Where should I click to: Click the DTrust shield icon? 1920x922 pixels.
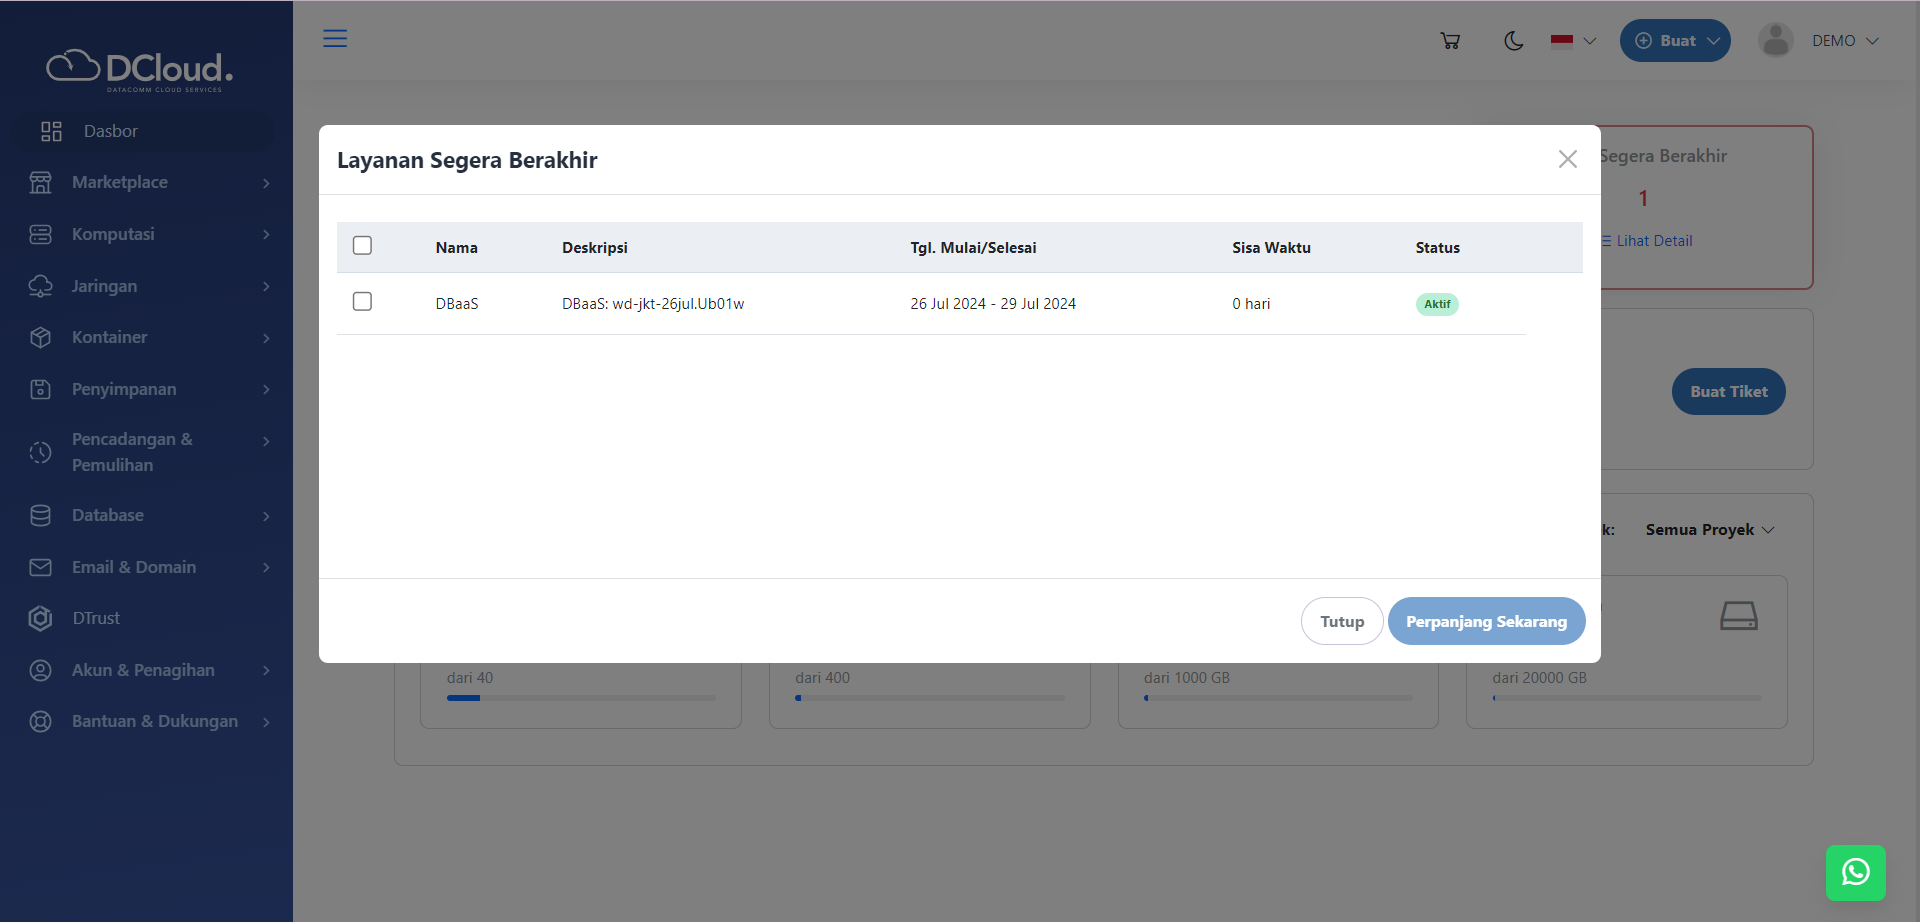tap(41, 619)
